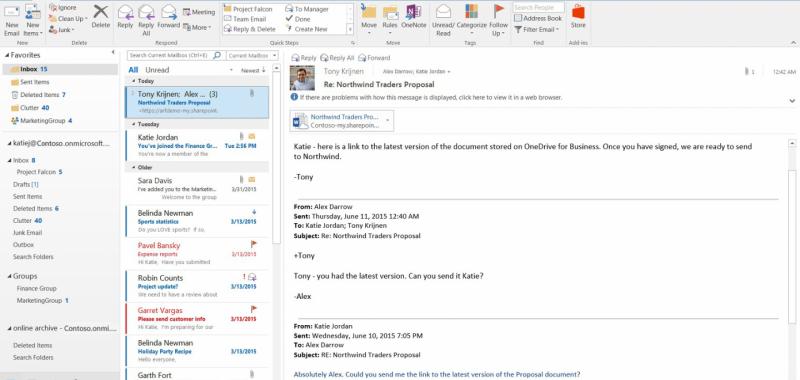Select Inbox under Favorites

pyautogui.click(x=60, y=69)
